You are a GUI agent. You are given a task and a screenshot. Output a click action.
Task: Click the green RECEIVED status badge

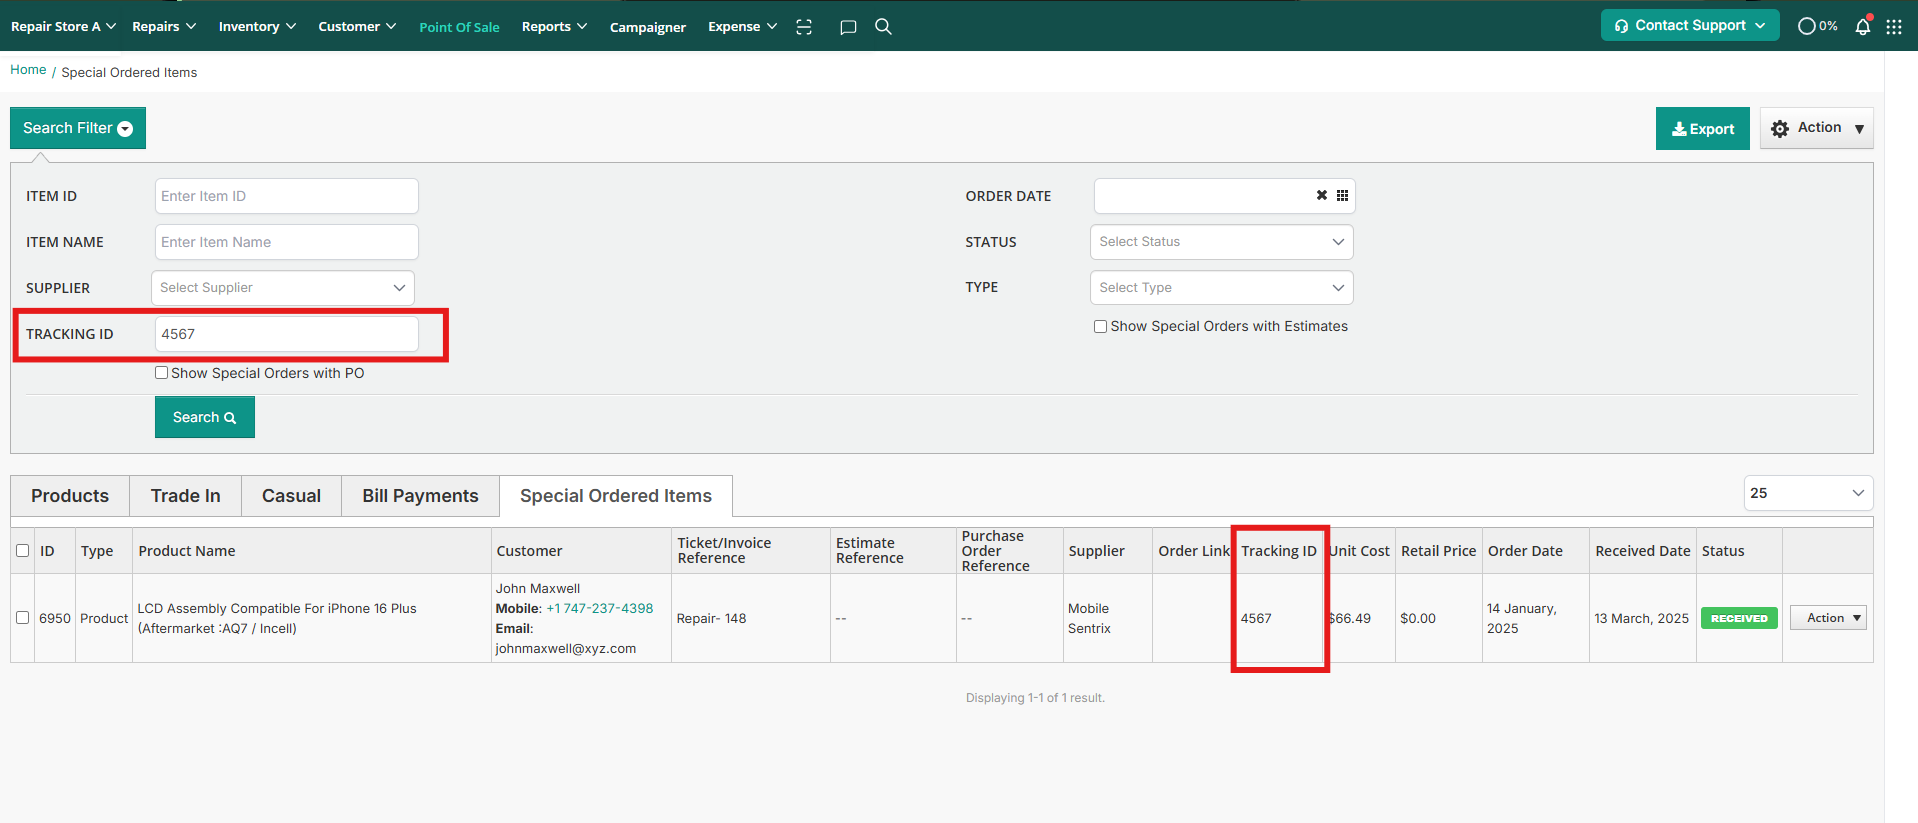[1739, 618]
